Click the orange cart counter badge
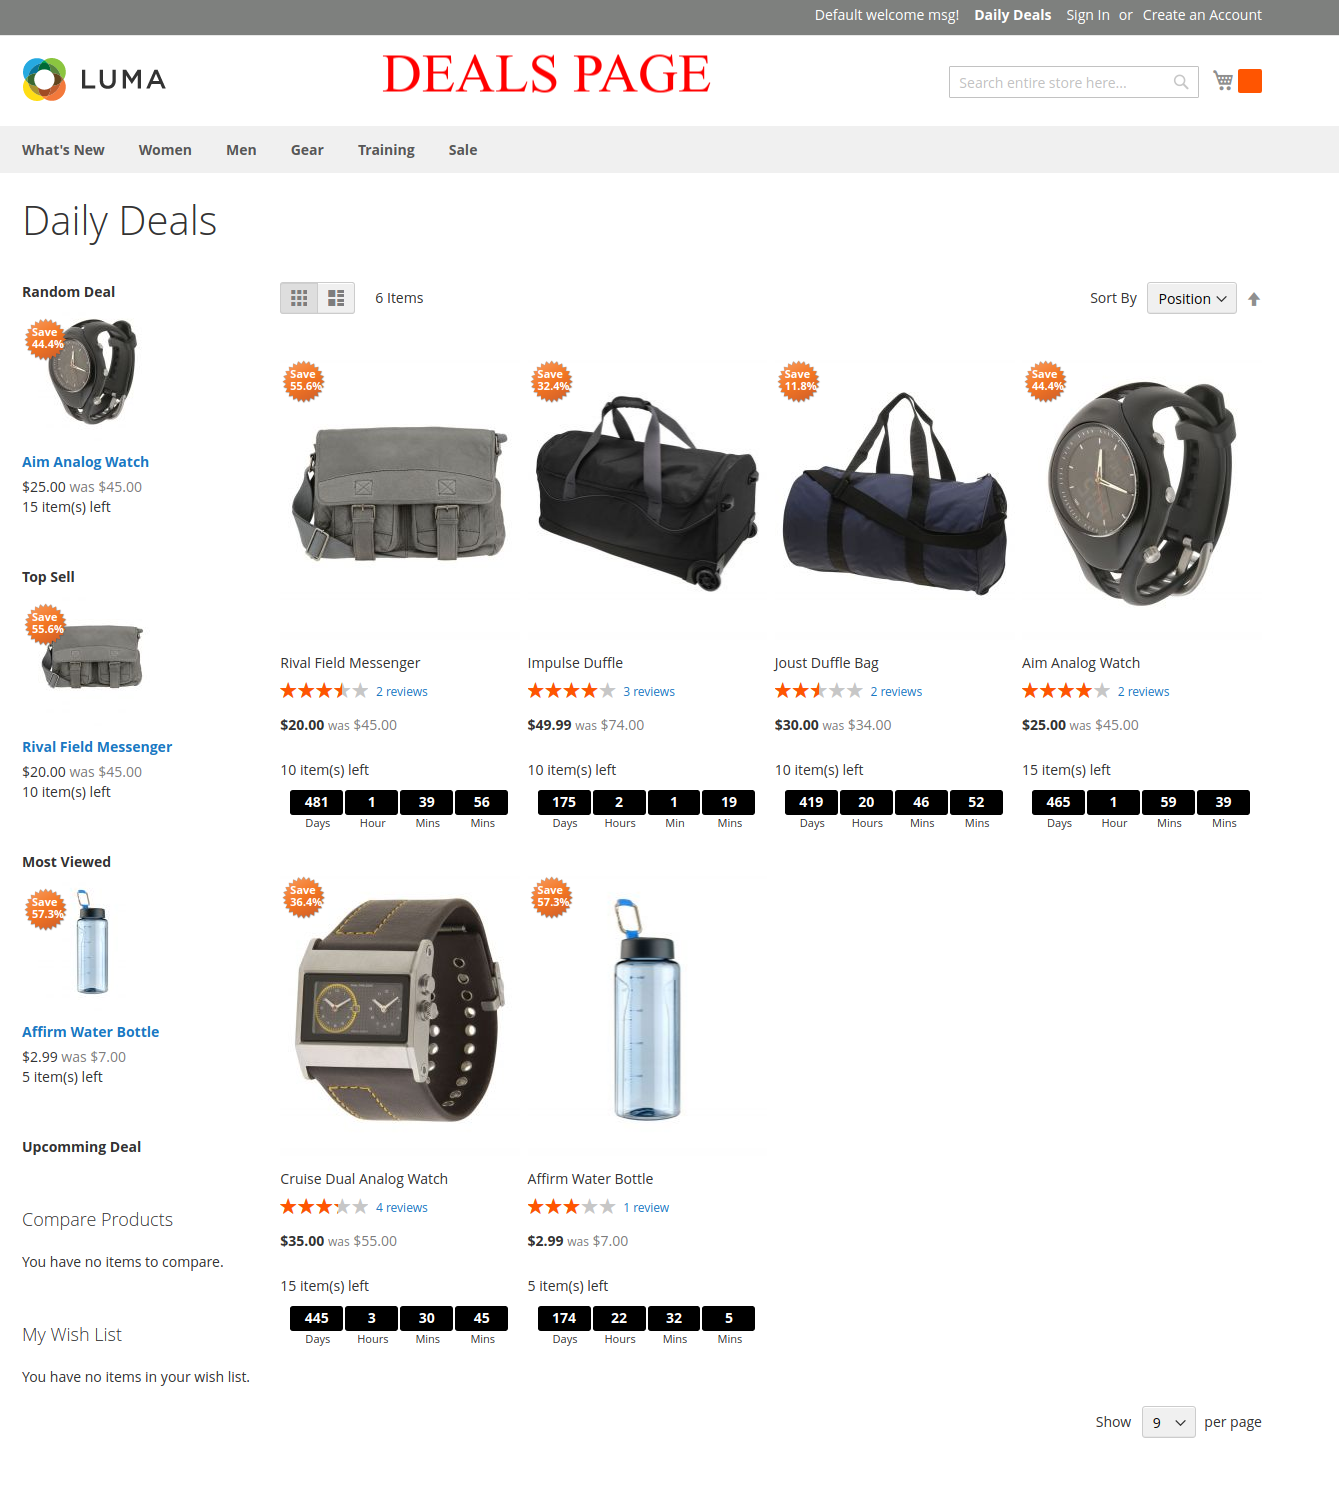Viewport: 1339px width, 1491px height. click(1250, 81)
